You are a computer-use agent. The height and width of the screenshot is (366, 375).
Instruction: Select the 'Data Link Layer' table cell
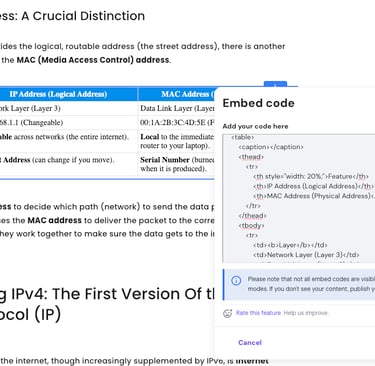pyautogui.click(x=177, y=108)
